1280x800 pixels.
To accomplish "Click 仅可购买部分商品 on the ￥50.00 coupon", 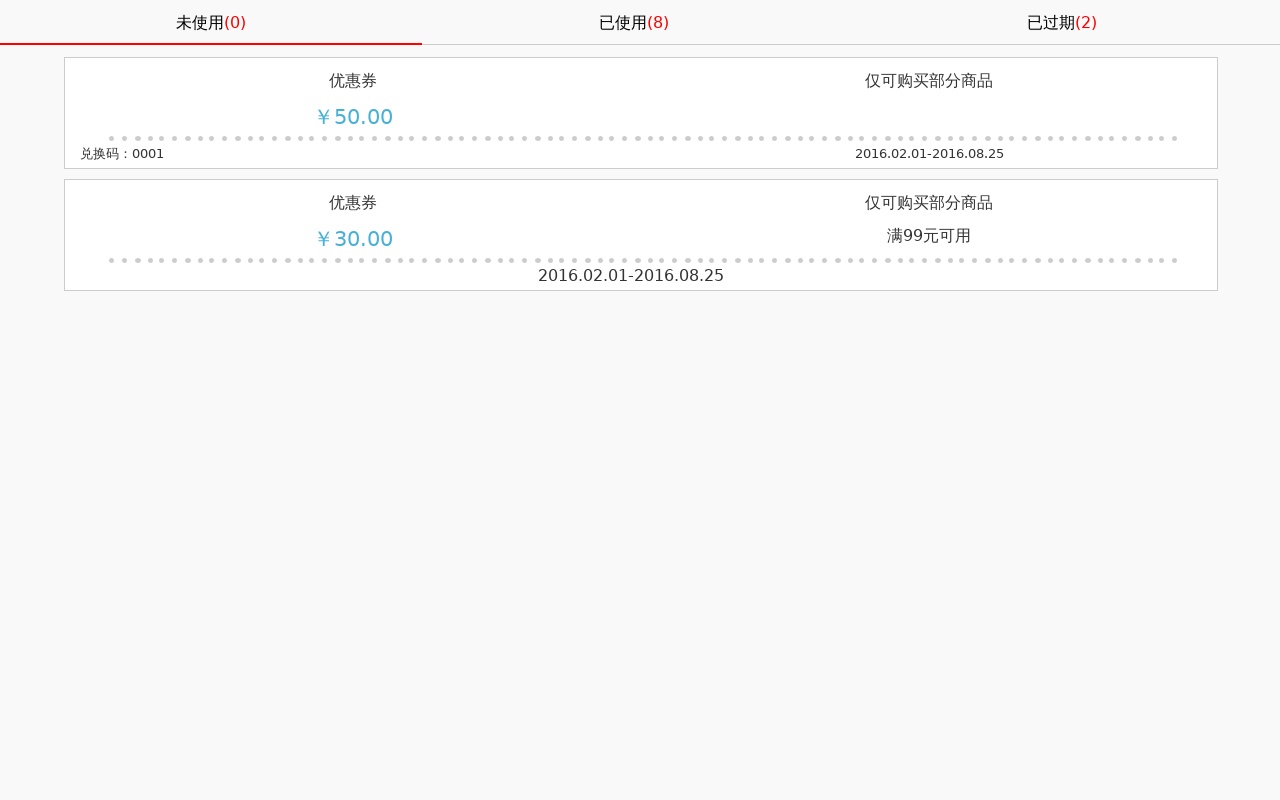I will [929, 81].
